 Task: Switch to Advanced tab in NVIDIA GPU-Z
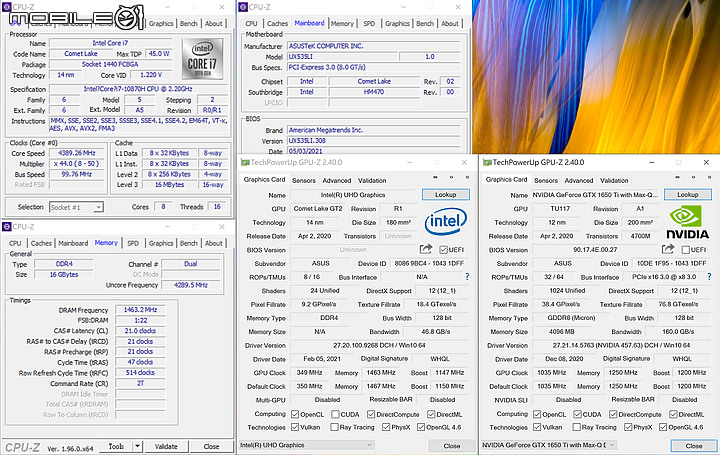(579, 180)
